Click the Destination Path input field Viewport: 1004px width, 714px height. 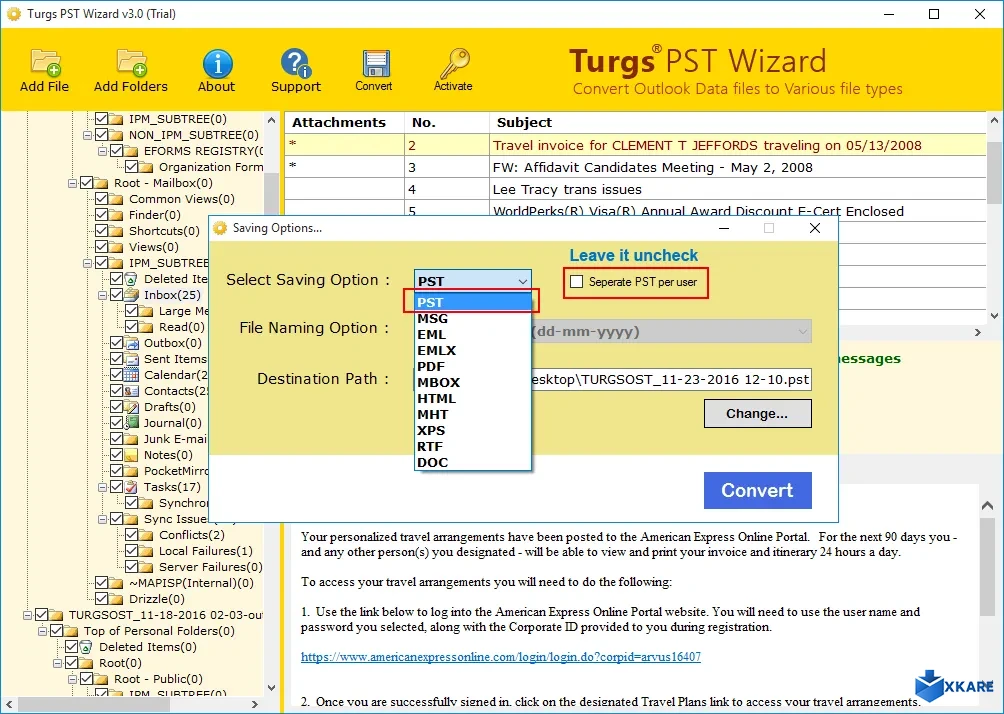tap(671, 380)
